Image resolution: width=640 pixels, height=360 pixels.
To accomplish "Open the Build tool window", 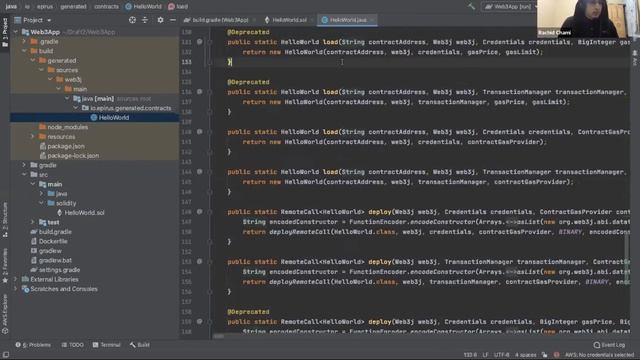I will pyautogui.click(x=140, y=345).
